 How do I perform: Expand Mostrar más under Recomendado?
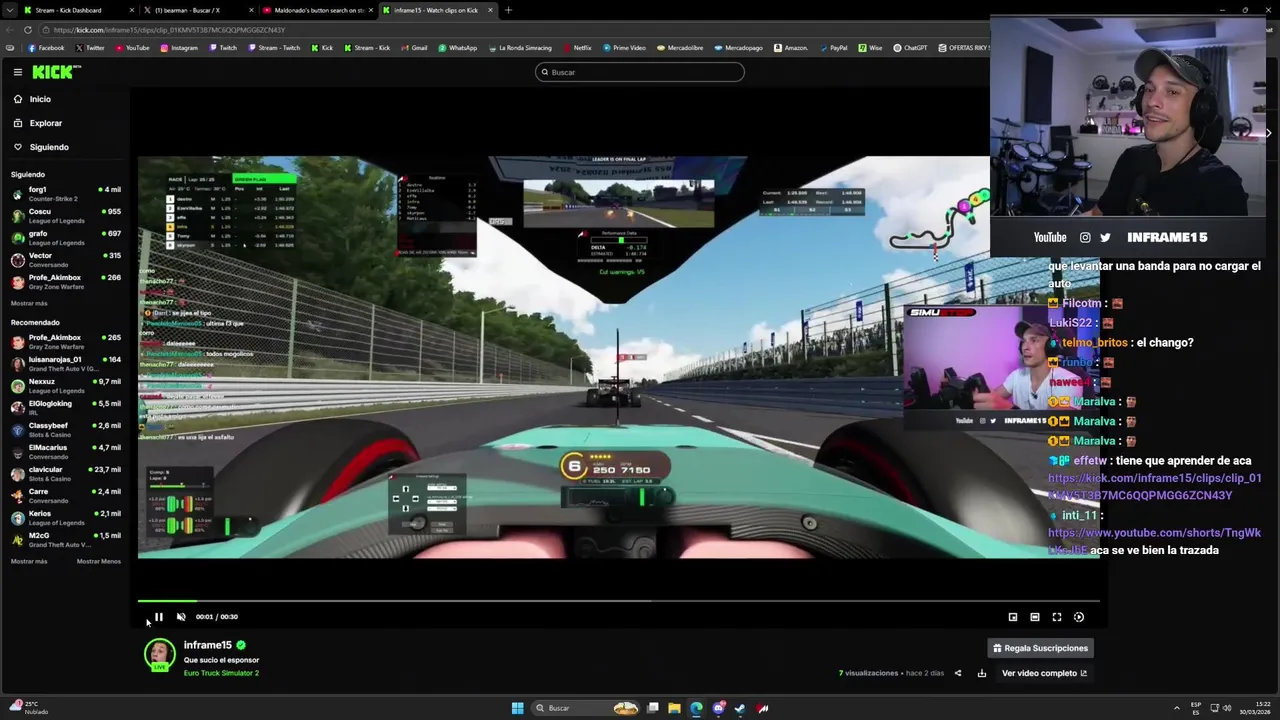29,561
